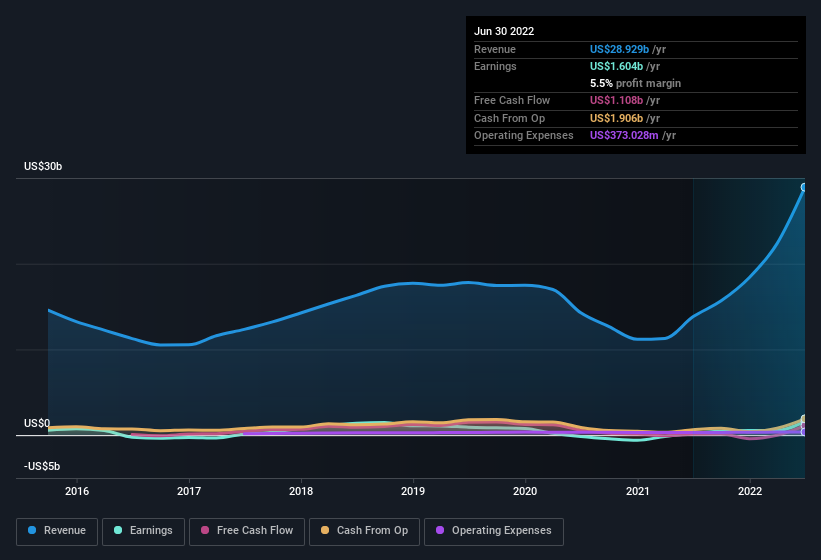This screenshot has height=560, width=821.
Task: Toggle the Cash From Op legend button
Action: (364, 531)
